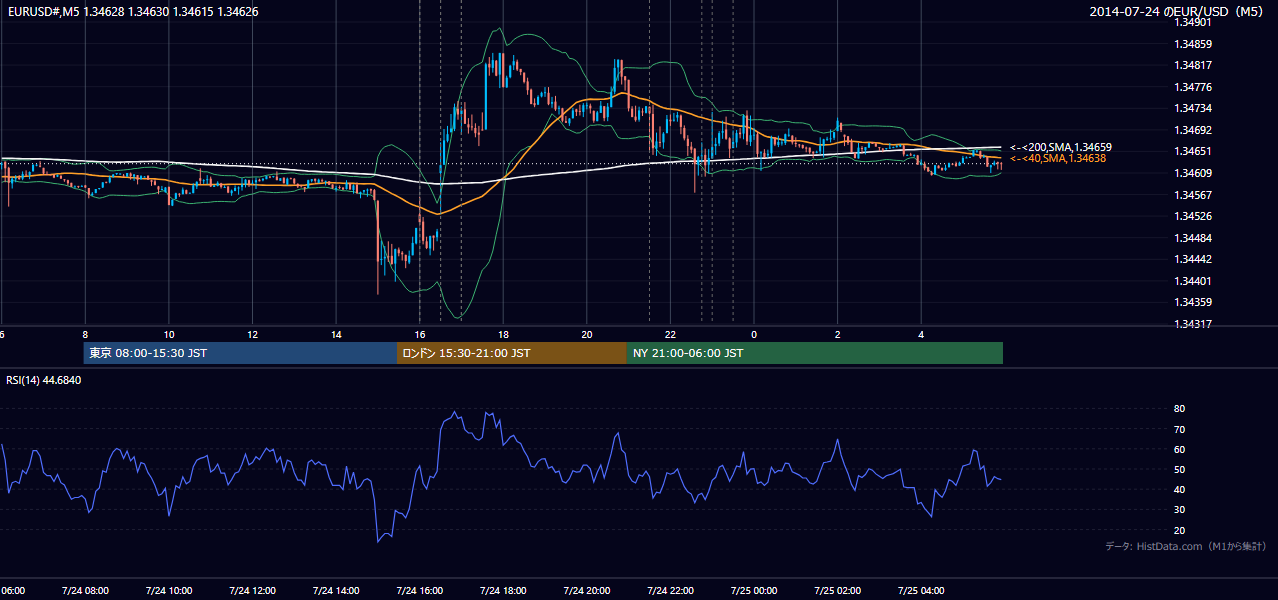Click price level 1.34567 on the price axis

1194,195
